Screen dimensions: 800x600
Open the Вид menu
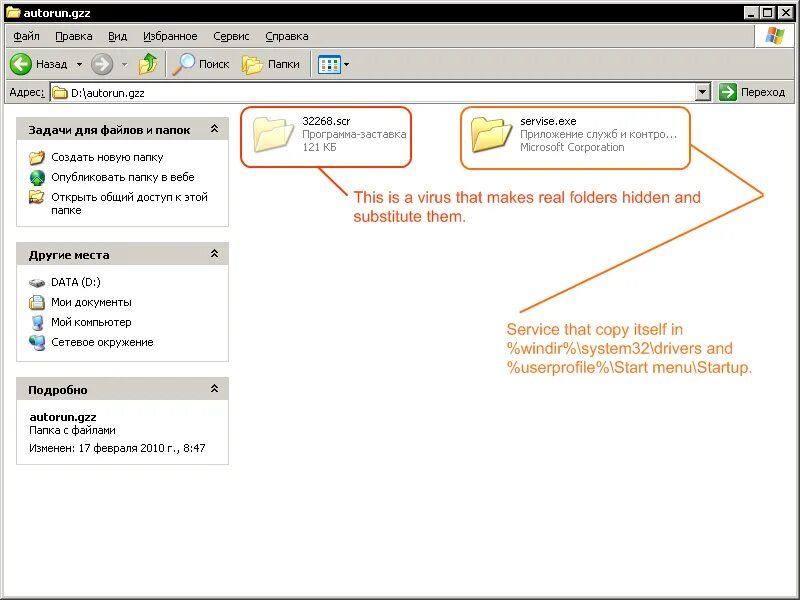tap(117, 36)
